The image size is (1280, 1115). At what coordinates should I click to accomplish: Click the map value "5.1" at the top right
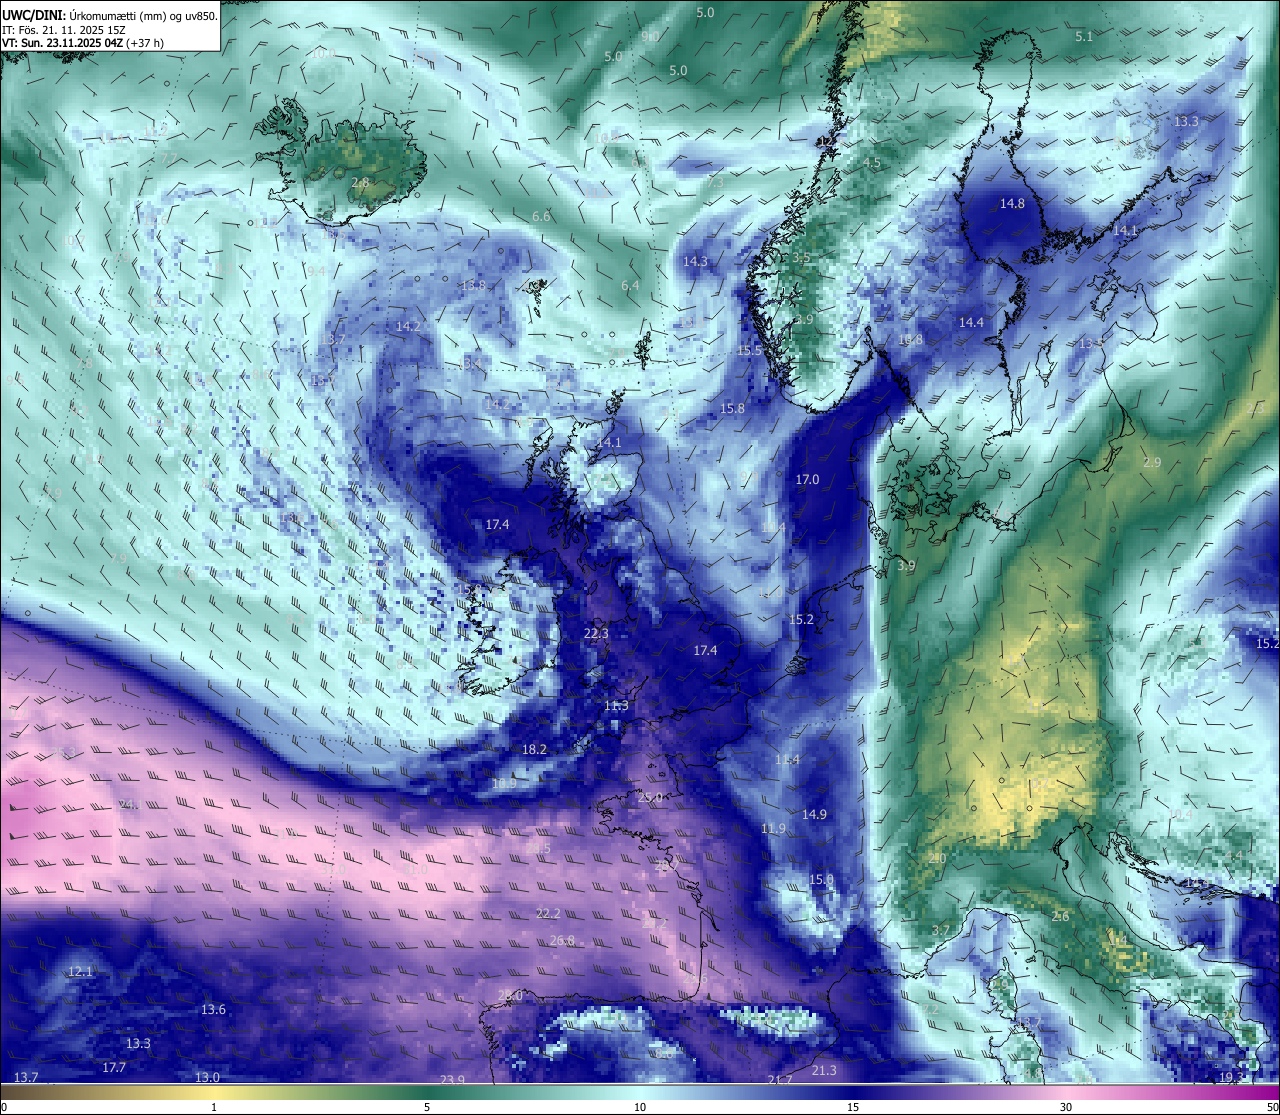coord(1084,36)
